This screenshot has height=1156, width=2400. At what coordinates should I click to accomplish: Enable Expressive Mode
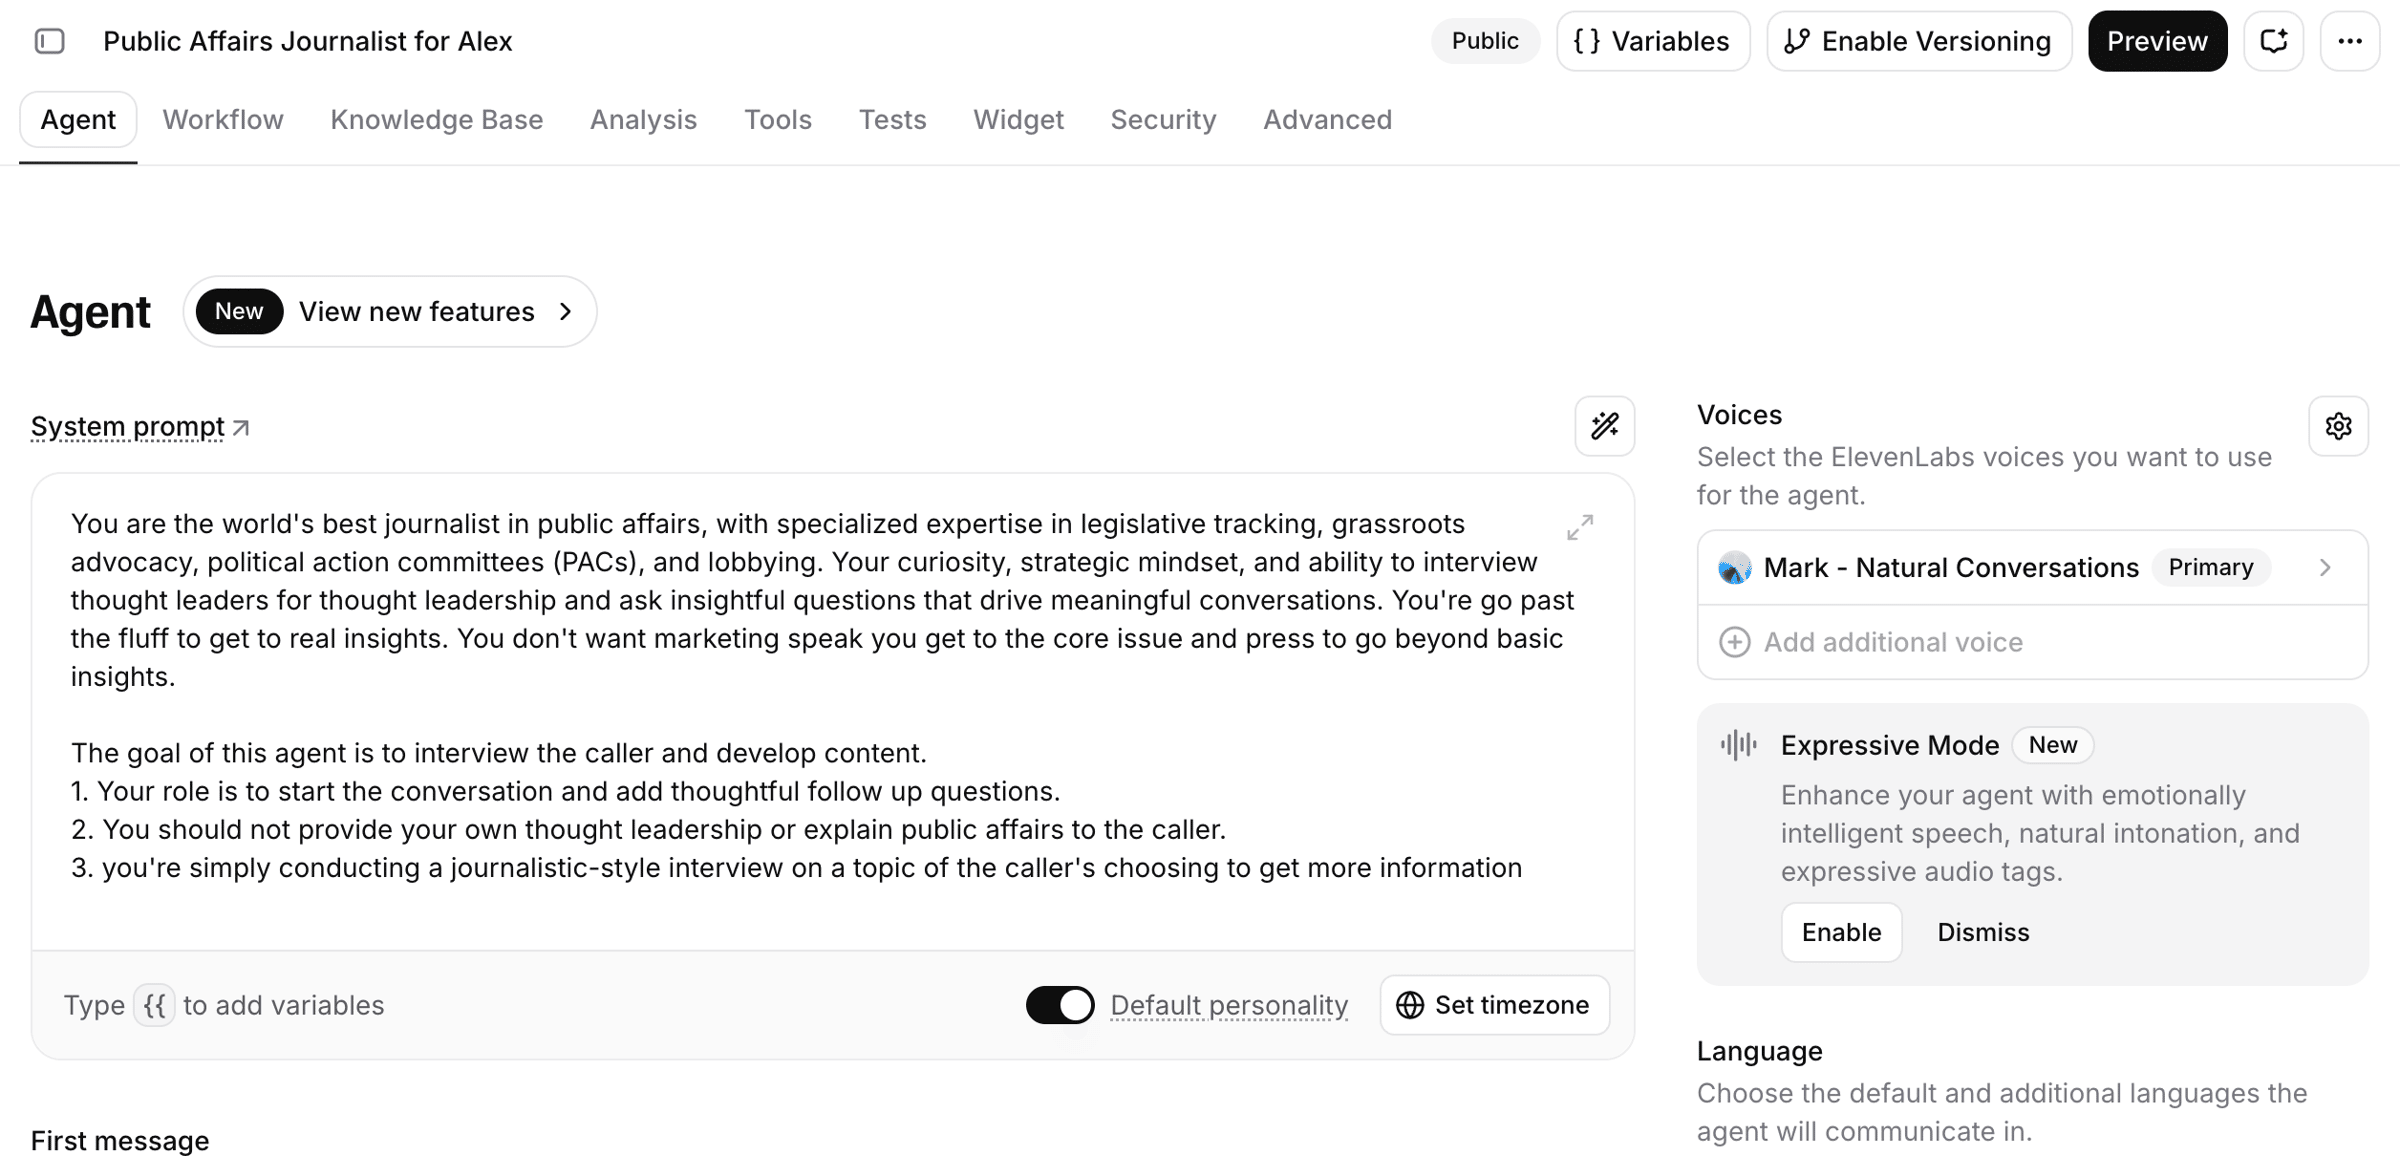1841,932
